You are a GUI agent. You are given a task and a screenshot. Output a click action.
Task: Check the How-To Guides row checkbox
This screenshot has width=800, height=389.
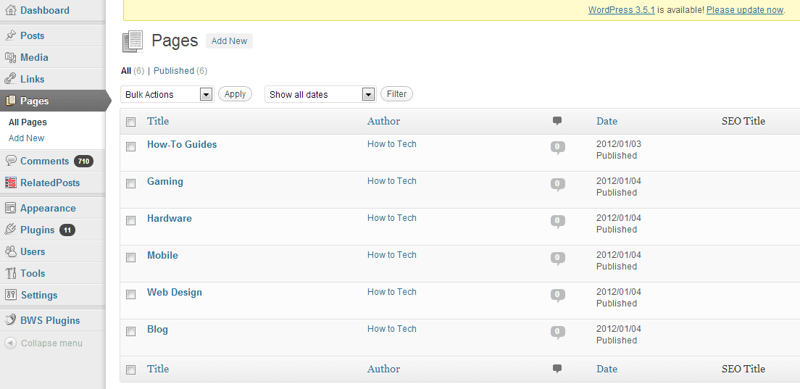[131, 147]
